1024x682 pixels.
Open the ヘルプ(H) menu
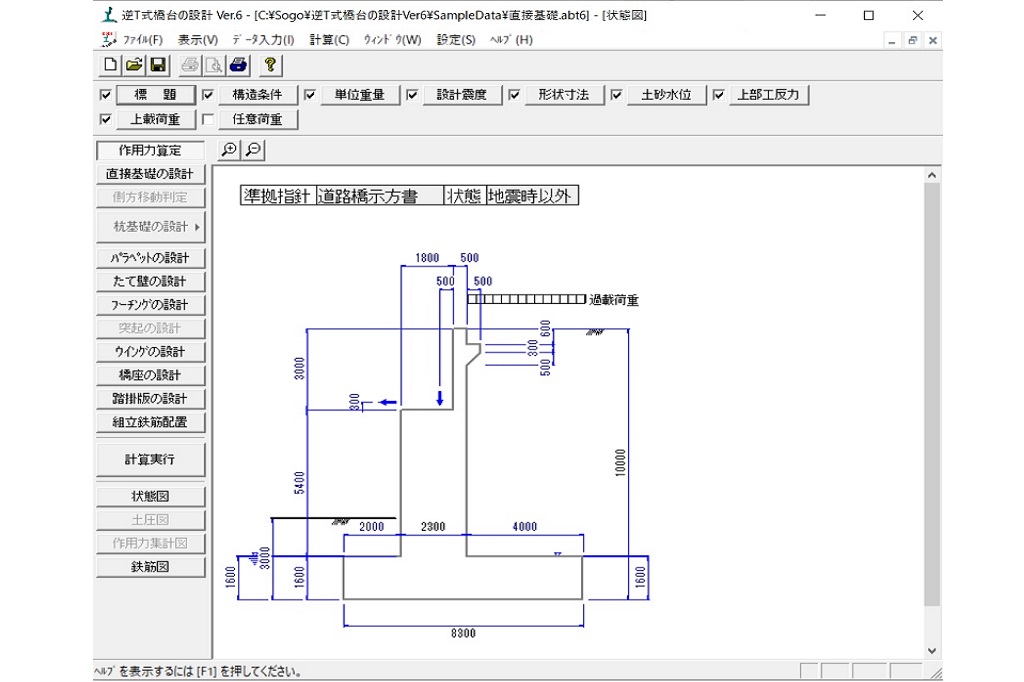pos(511,40)
